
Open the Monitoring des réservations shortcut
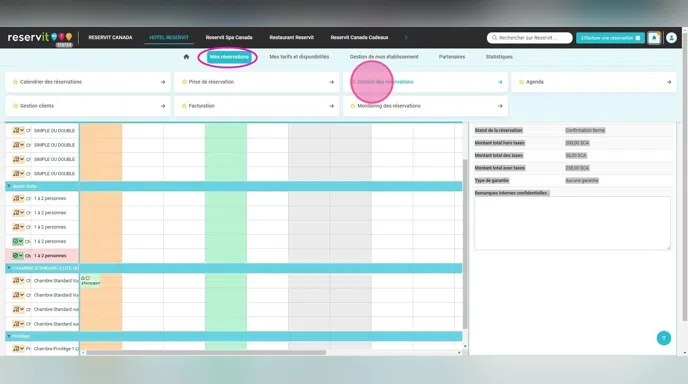coord(425,106)
